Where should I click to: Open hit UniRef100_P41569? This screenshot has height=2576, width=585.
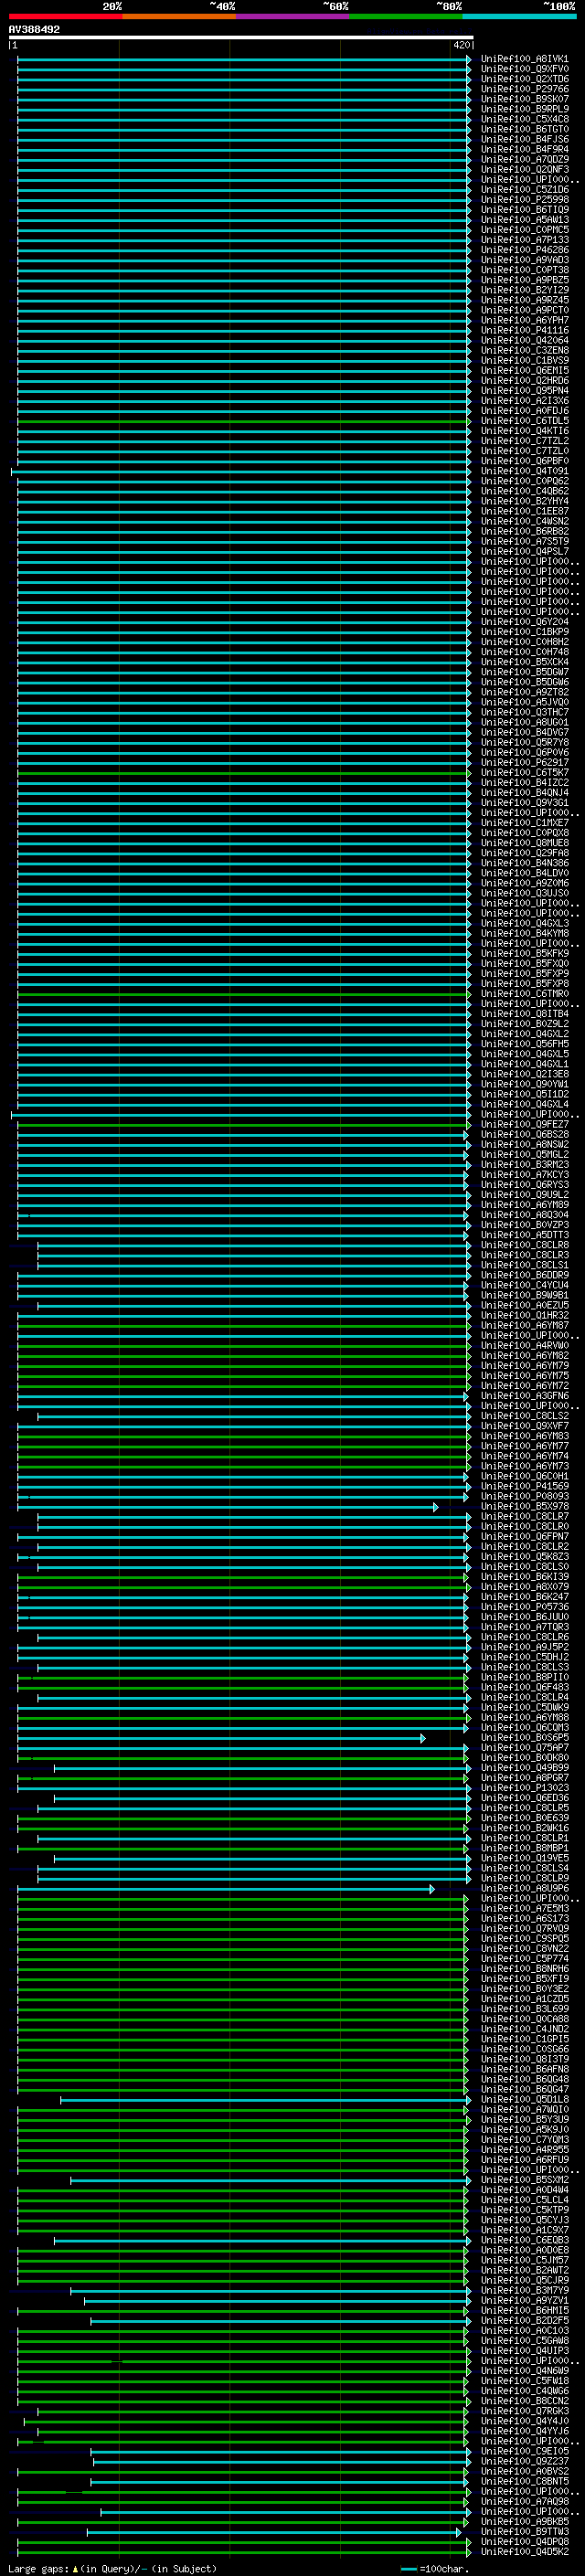click(x=524, y=1487)
